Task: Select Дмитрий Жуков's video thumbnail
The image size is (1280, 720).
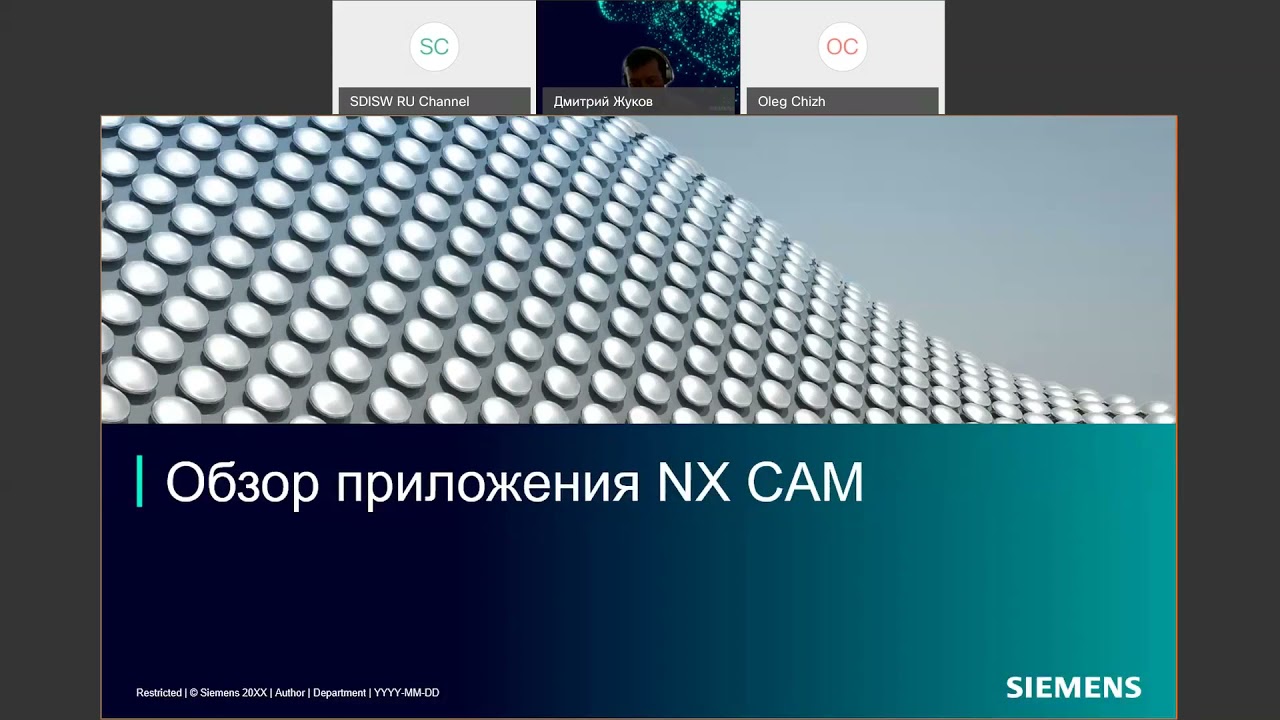Action: (x=638, y=57)
